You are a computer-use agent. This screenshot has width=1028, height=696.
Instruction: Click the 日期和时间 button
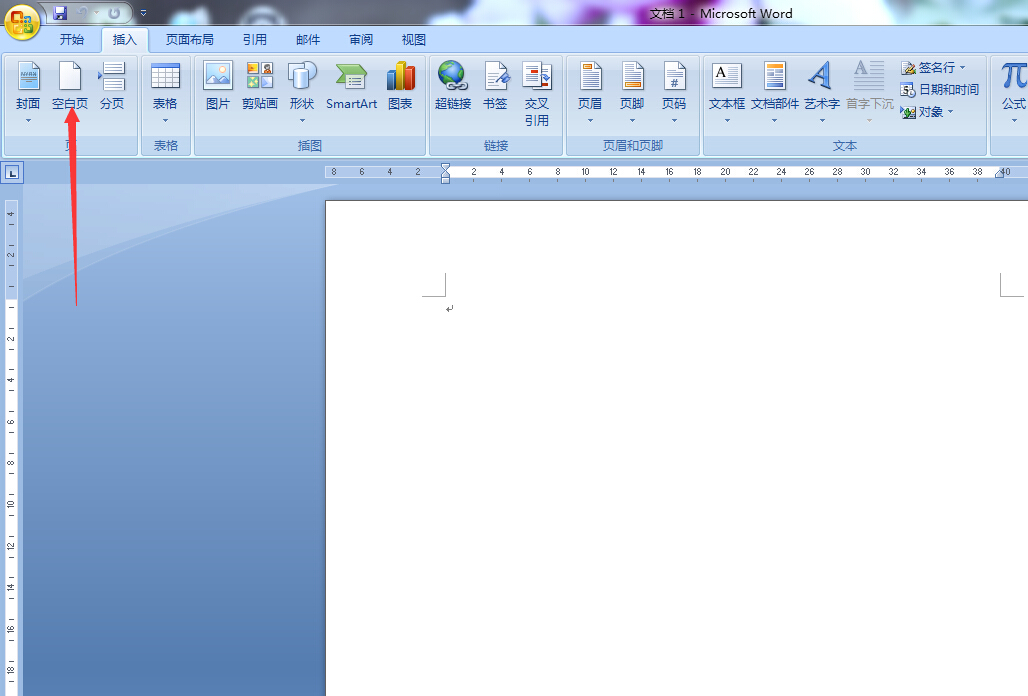point(940,90)
